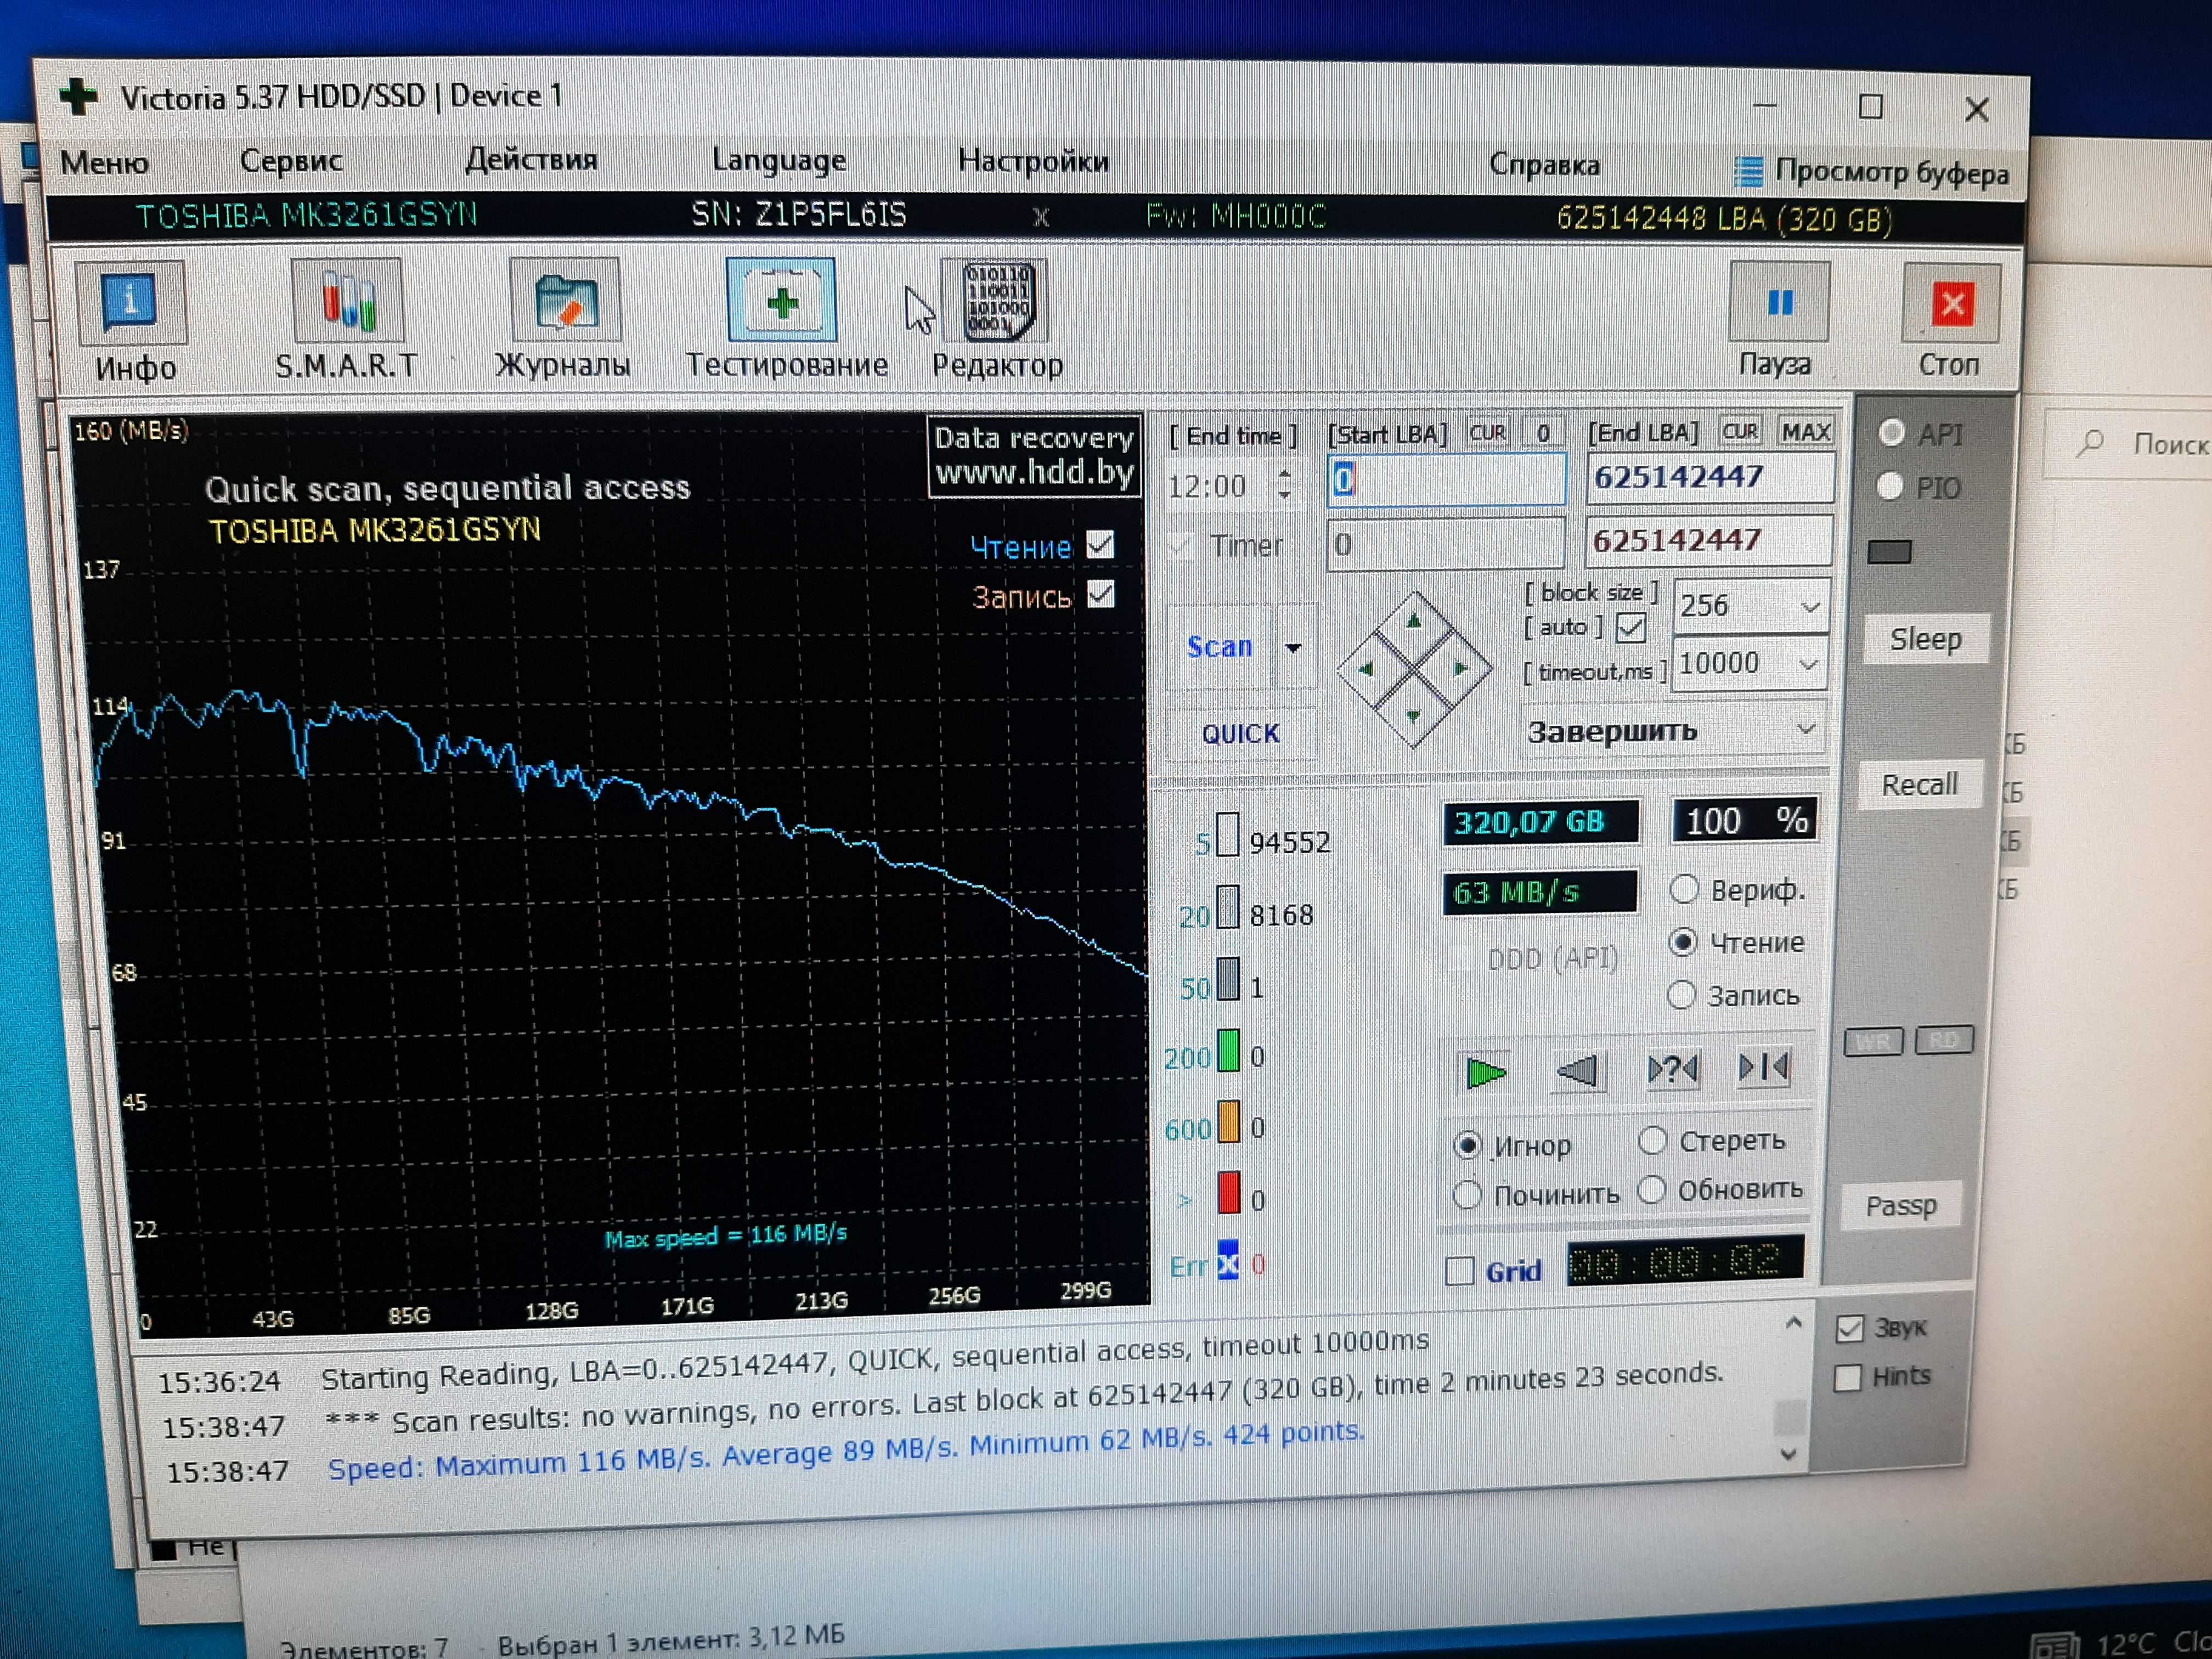Open the Настройки menu

tap(1034, 161)
